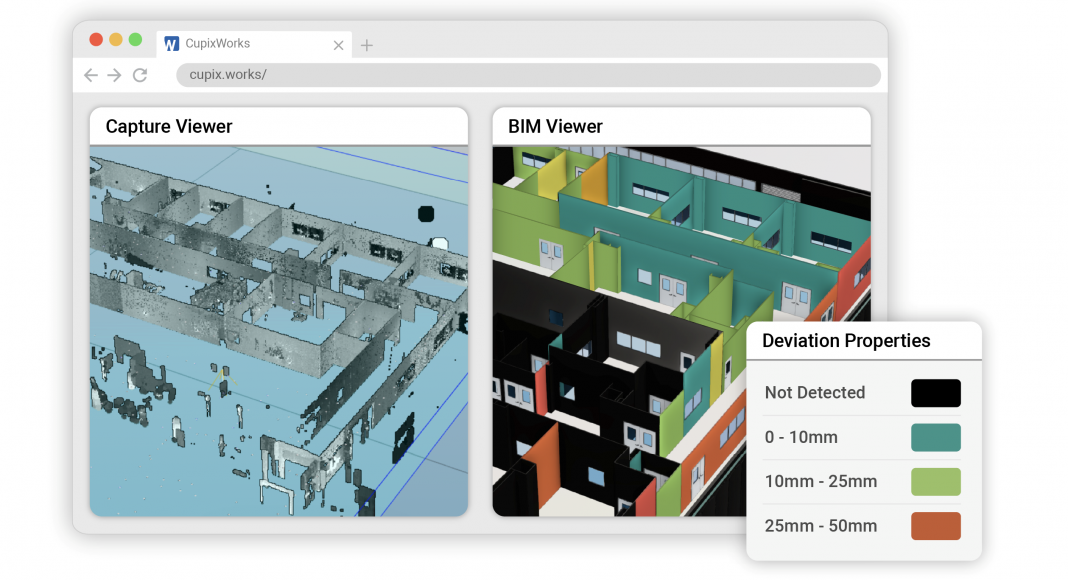
Task: Select the CupixWorks browser tab title
Action: coord(218,44)
